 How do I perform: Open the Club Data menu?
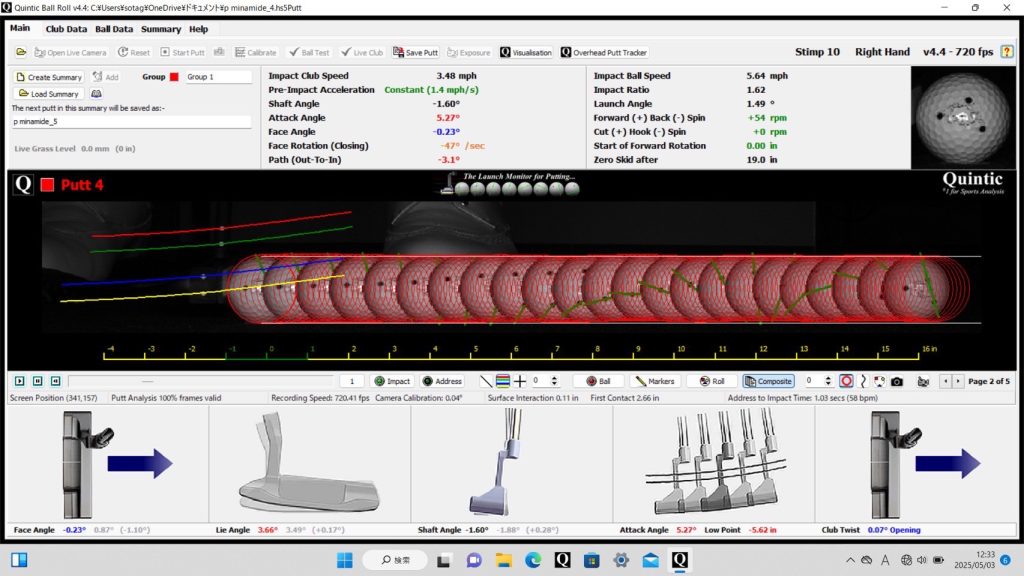tap(66, 29)
